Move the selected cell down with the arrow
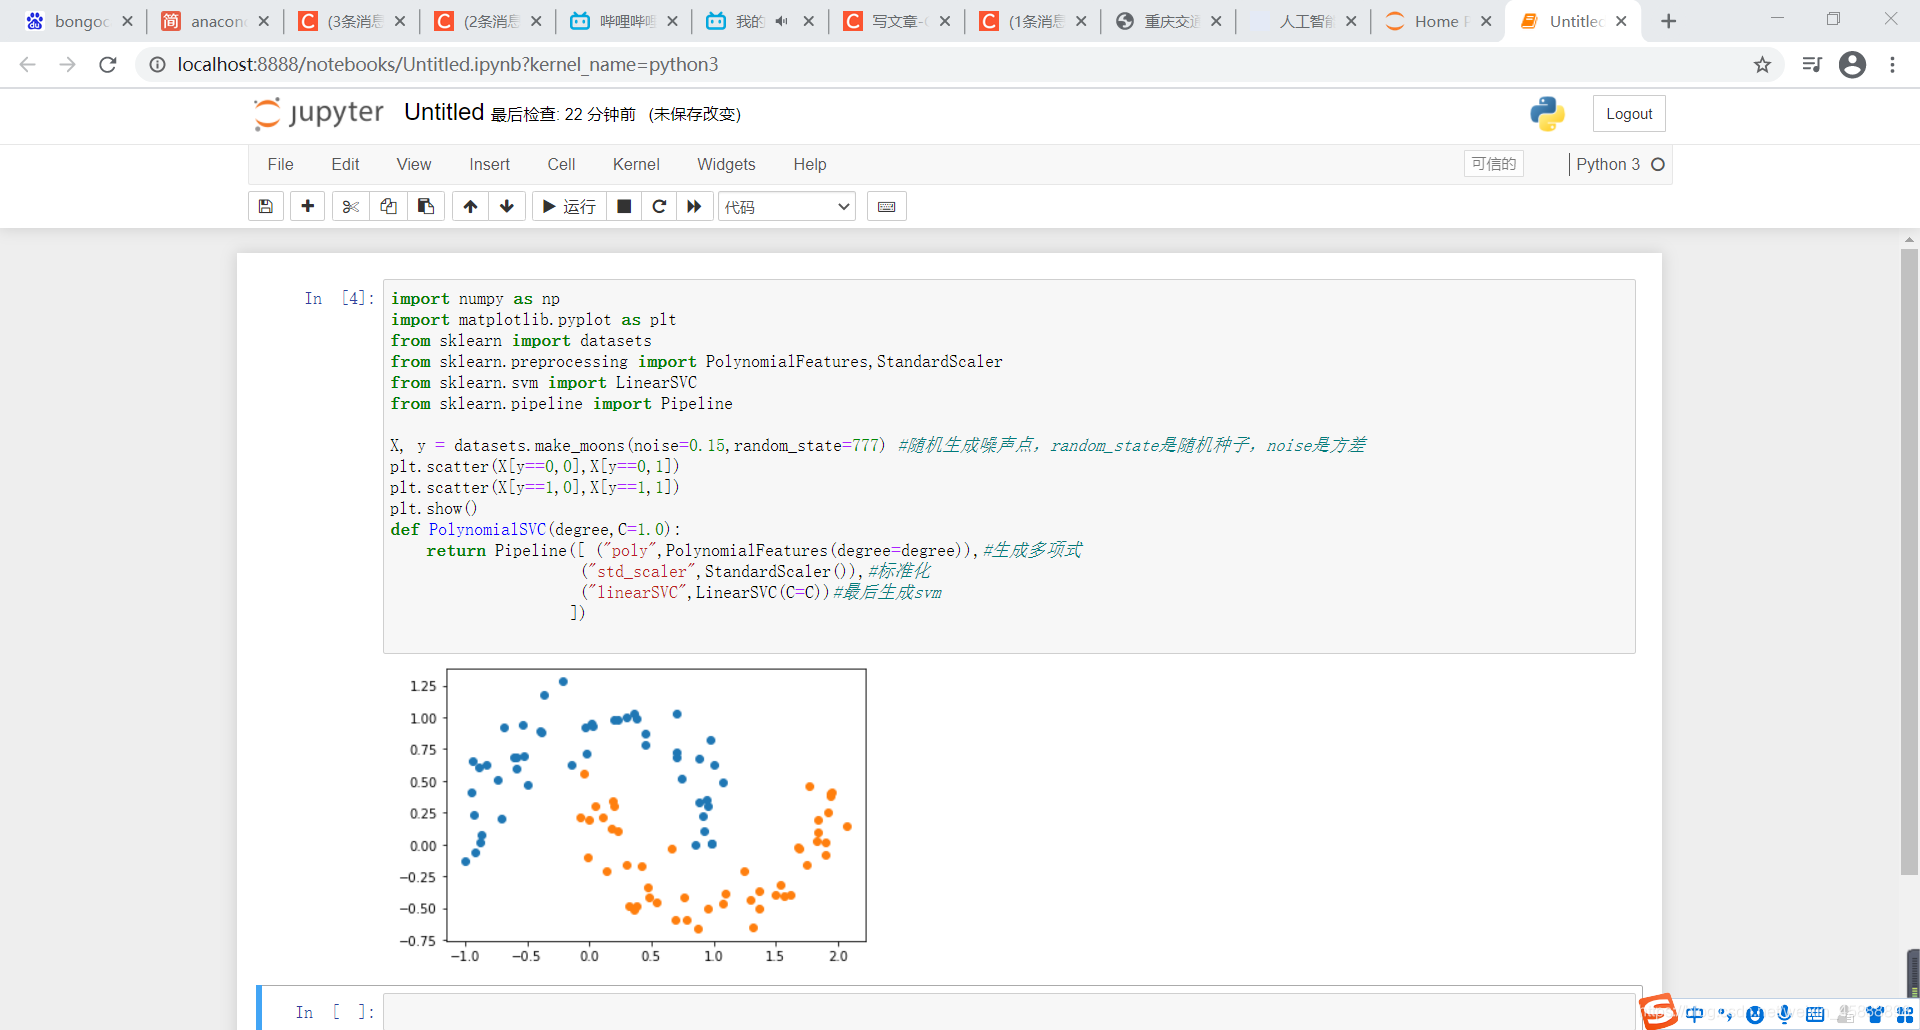 click(x=507, y=206)
